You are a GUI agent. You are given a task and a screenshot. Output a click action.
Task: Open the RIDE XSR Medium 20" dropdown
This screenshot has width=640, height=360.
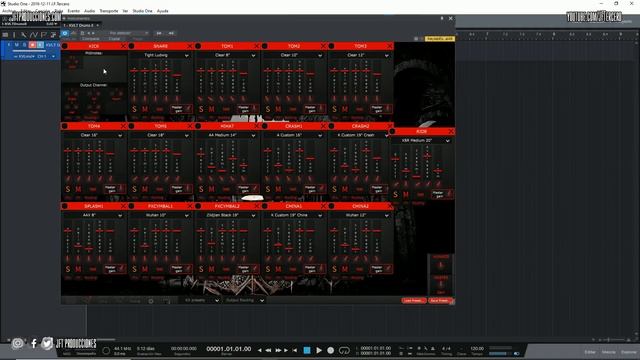pos(422,140)
